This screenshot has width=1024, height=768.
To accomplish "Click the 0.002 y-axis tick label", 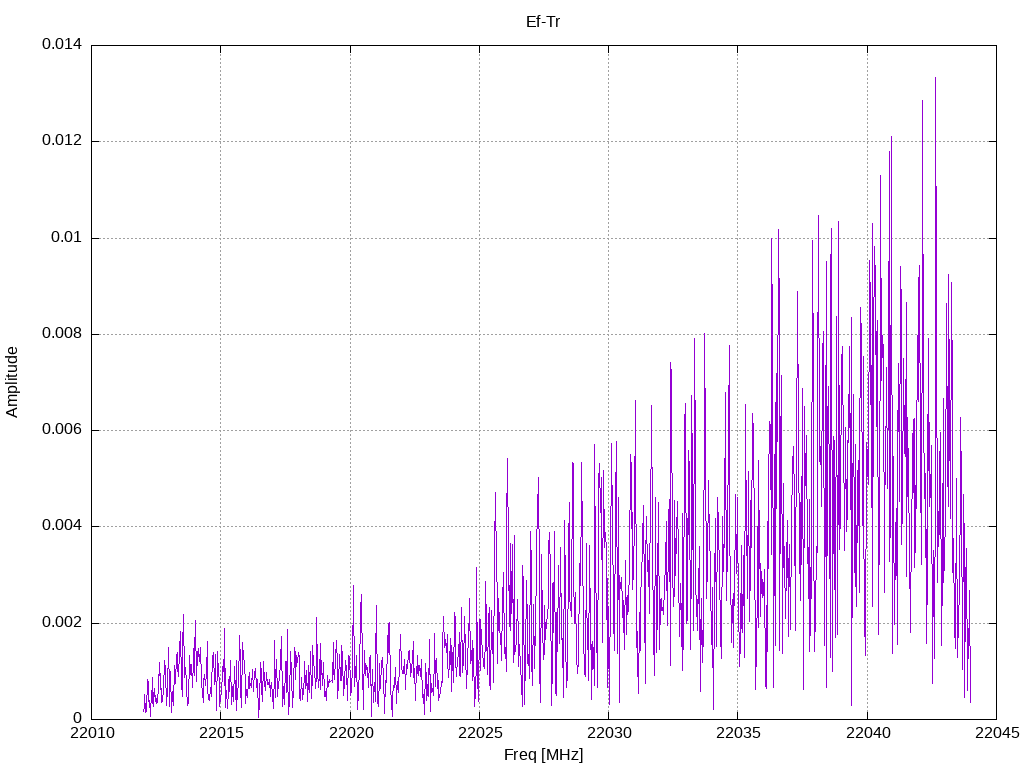I will click(61, 623).
